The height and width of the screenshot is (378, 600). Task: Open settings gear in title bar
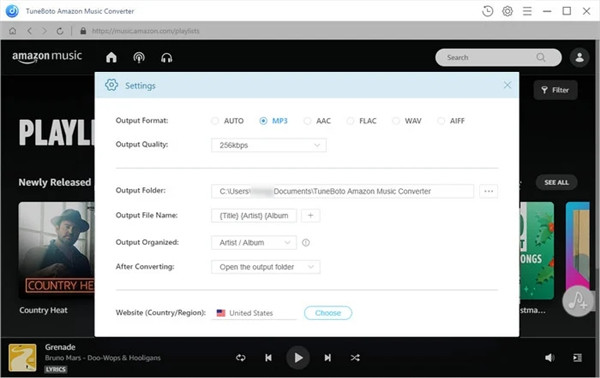507,11
